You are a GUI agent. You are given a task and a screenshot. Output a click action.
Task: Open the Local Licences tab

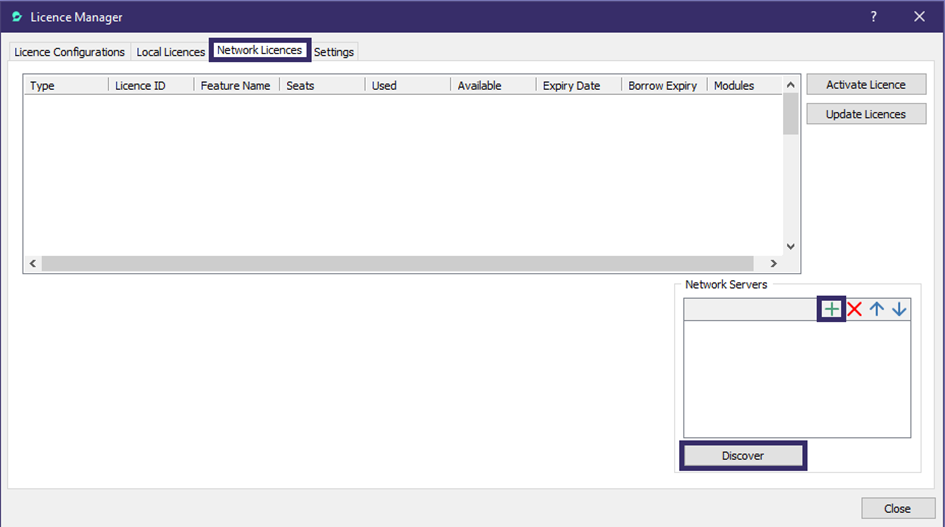point(170,52)
